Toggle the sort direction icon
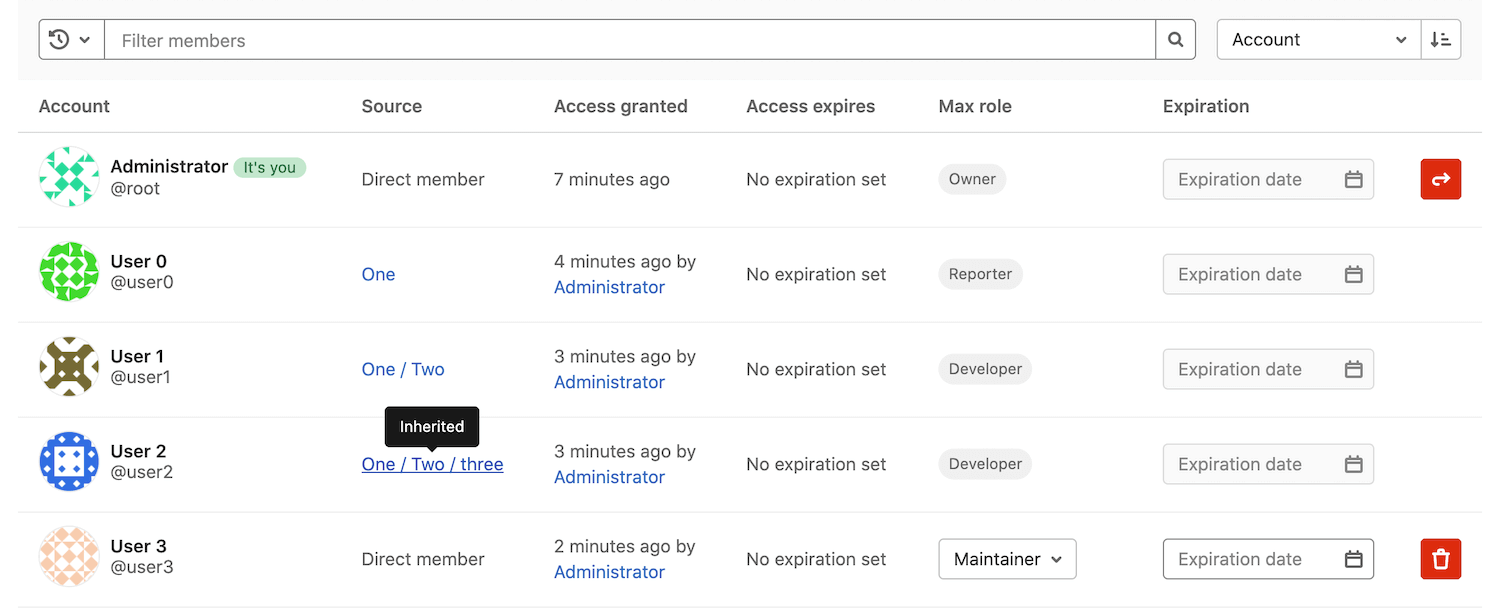Screen dimensions: 1500x609 tap(1440, 40)
